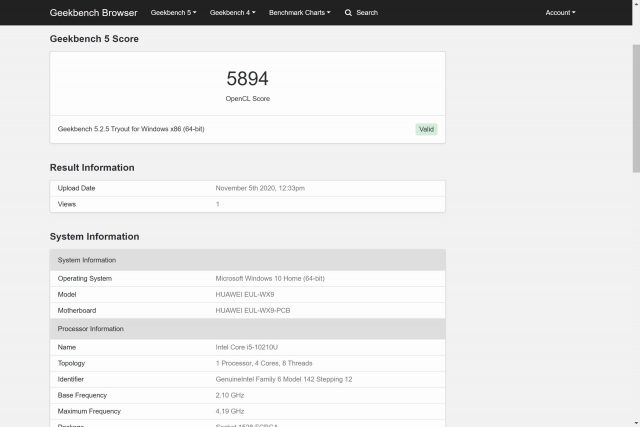This screenshot has width=640, height=427.
Task: Click the Identifier row label
Action: pos(71,379)
